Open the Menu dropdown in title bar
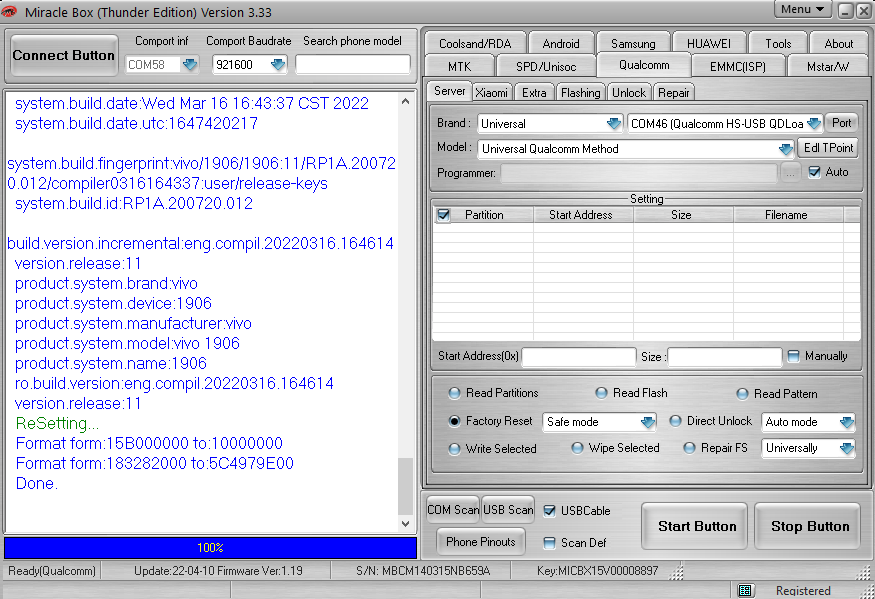This screenshot has height=599, width=875. pyautogui.click(x=802, y=9)
